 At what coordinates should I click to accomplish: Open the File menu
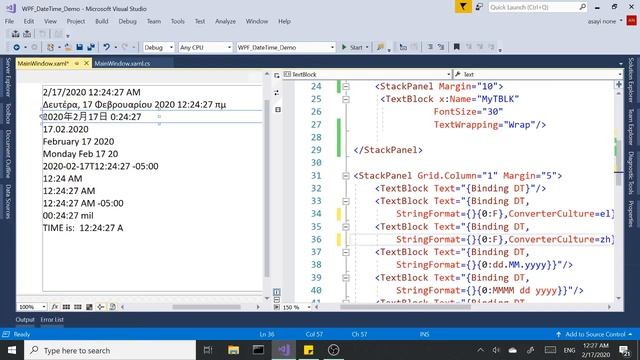(x=9, y=21)
